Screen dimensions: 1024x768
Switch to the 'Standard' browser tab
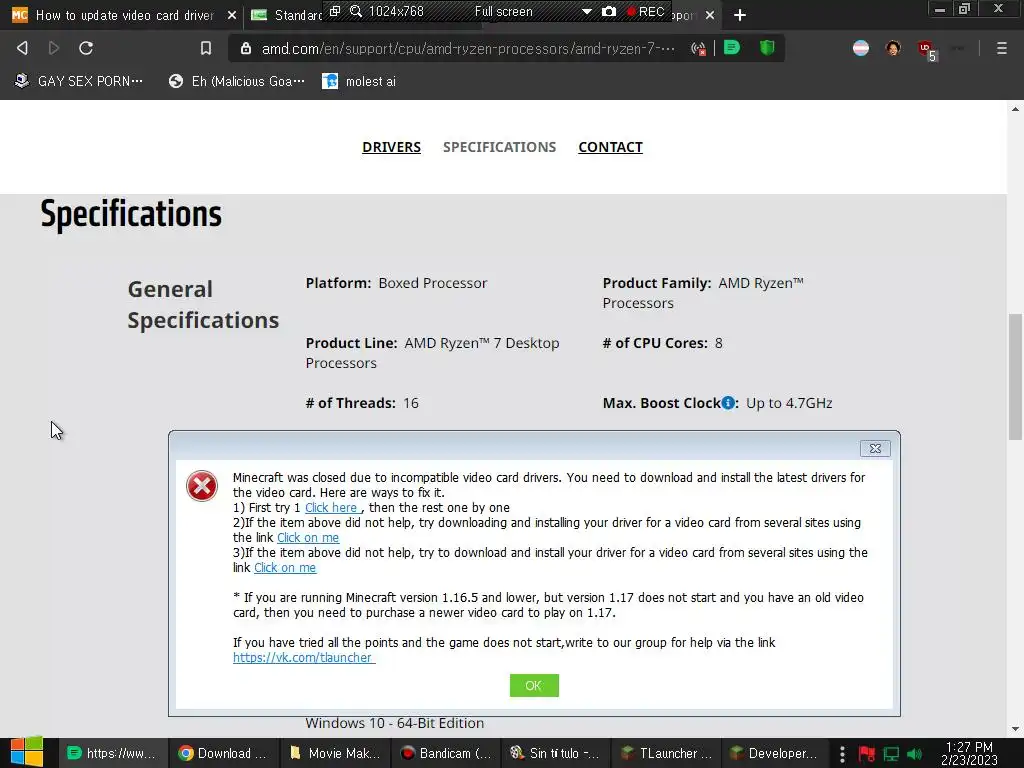(287, 15)
